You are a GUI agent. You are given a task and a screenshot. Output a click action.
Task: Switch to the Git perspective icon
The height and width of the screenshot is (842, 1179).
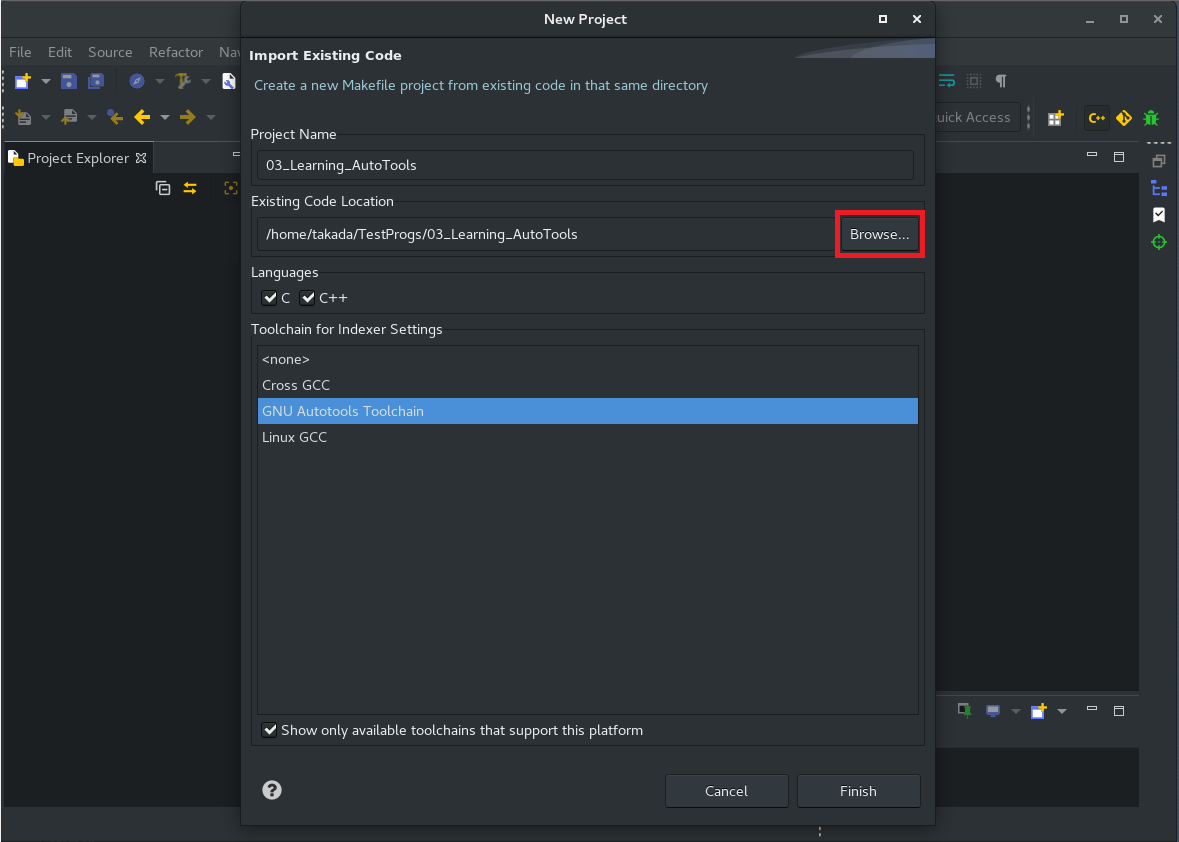point(1124,117)
